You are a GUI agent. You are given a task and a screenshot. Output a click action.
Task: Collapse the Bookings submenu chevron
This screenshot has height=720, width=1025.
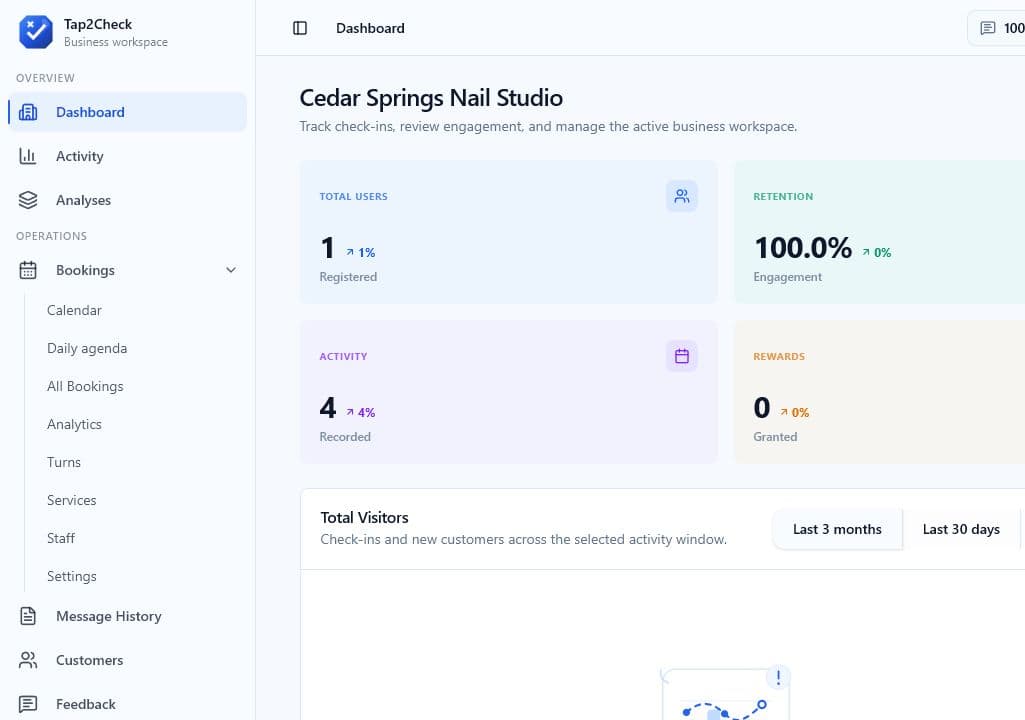tap(231, 270)
